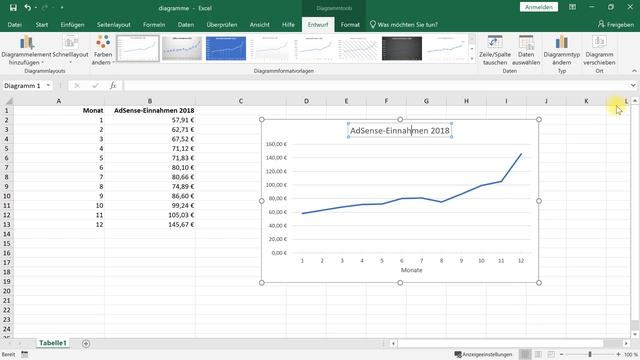The image size is (640, 360).
Task: Click the blue line series in chart
Action: coord(410,198)
